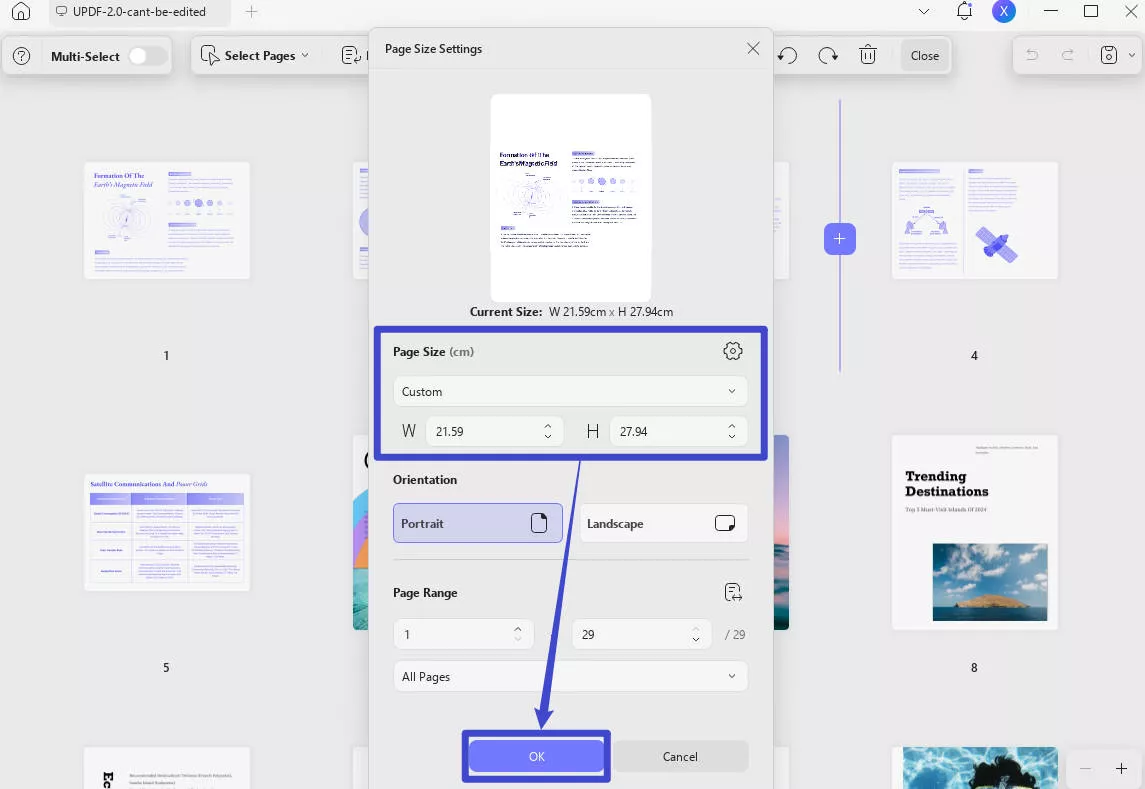Click the help question mark icon

tap(21, 56)
